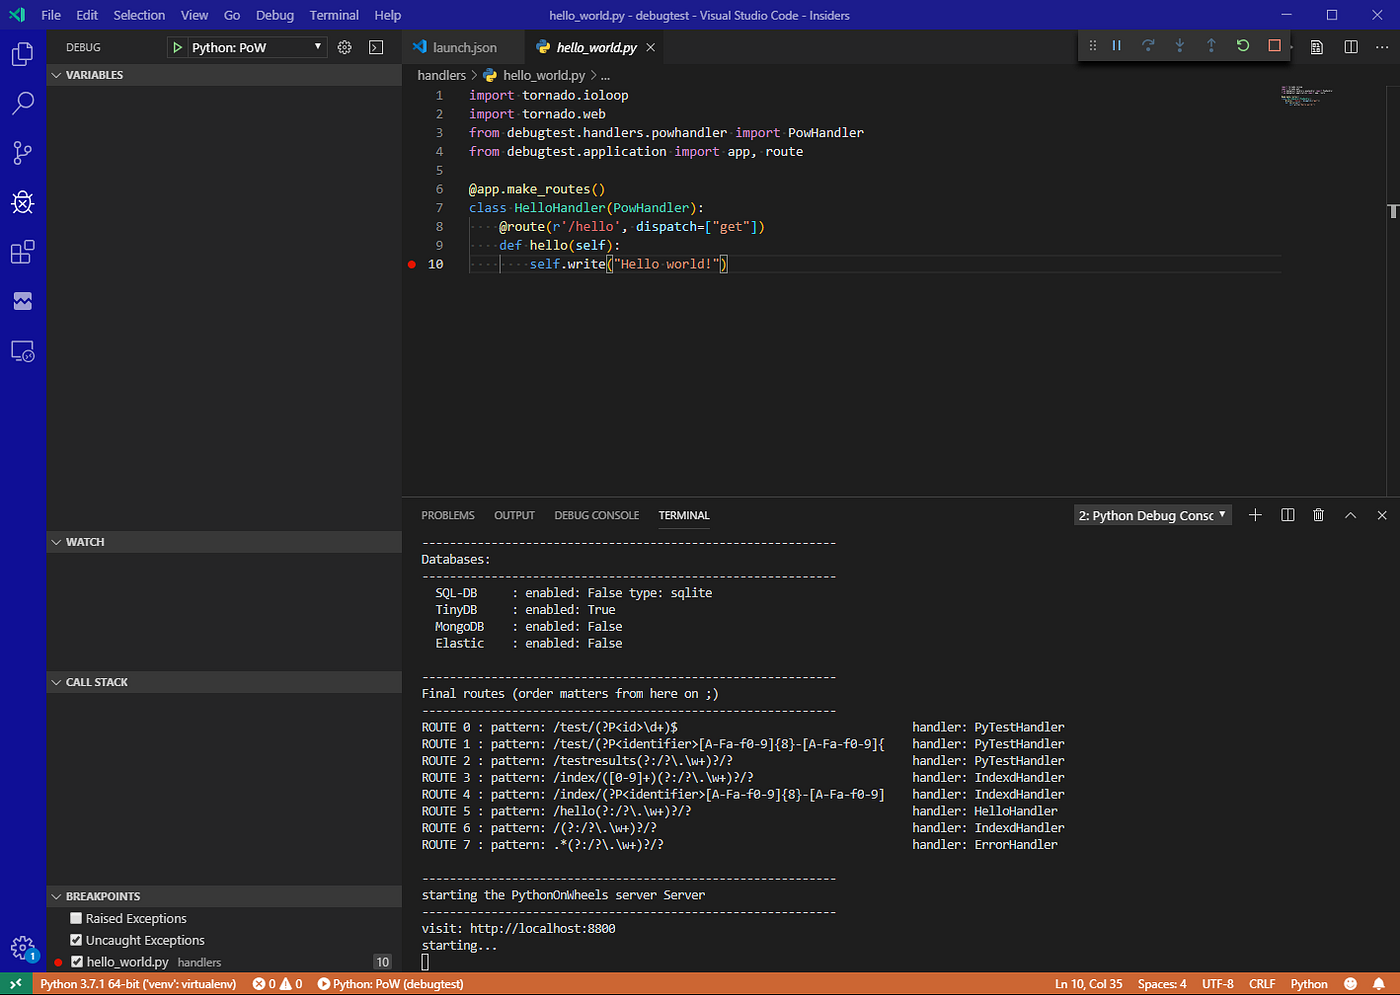Restart the debugger with green arrow

[x=1242, y=46]
